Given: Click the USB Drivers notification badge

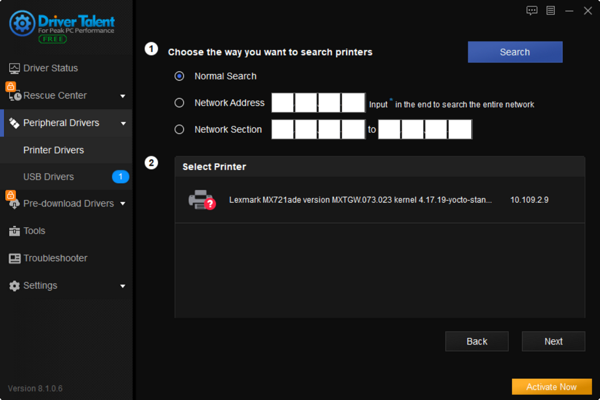Looking at the screenshot, I should (120, 177).
